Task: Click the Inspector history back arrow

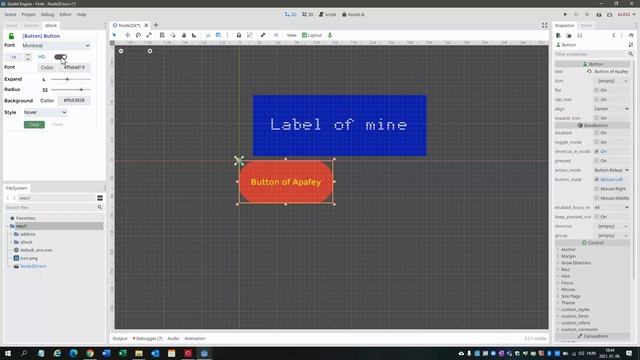Action: (613, 36)
